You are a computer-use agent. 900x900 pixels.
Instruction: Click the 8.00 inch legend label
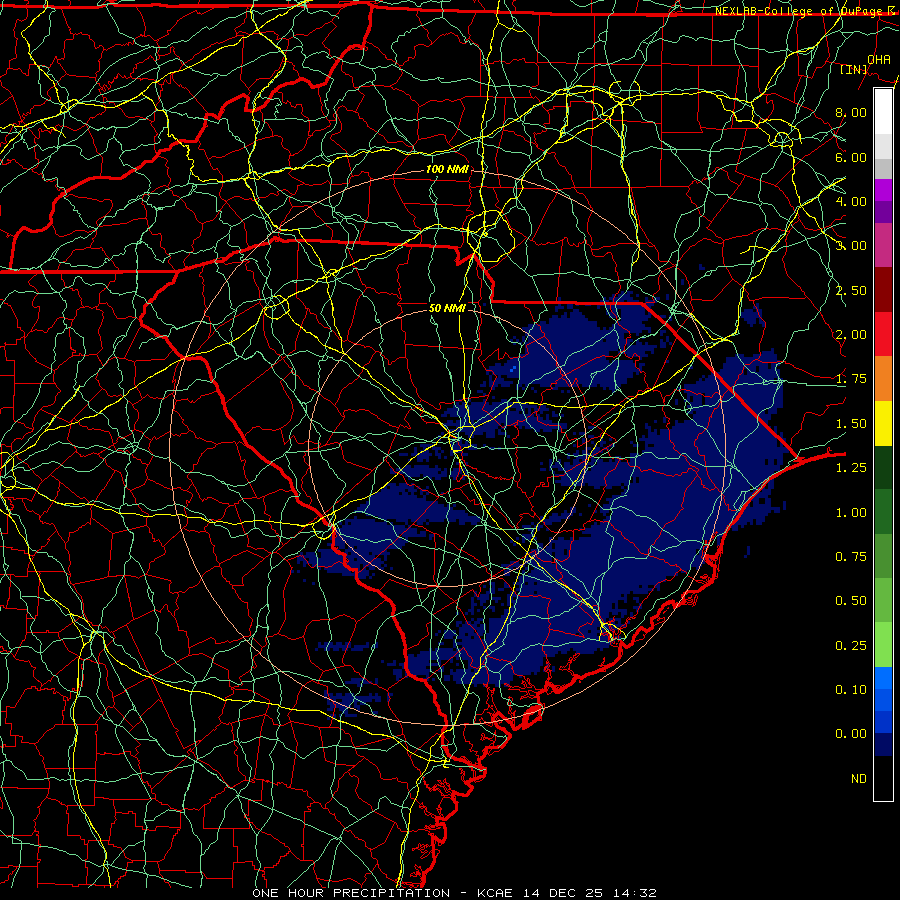[851, 112]
